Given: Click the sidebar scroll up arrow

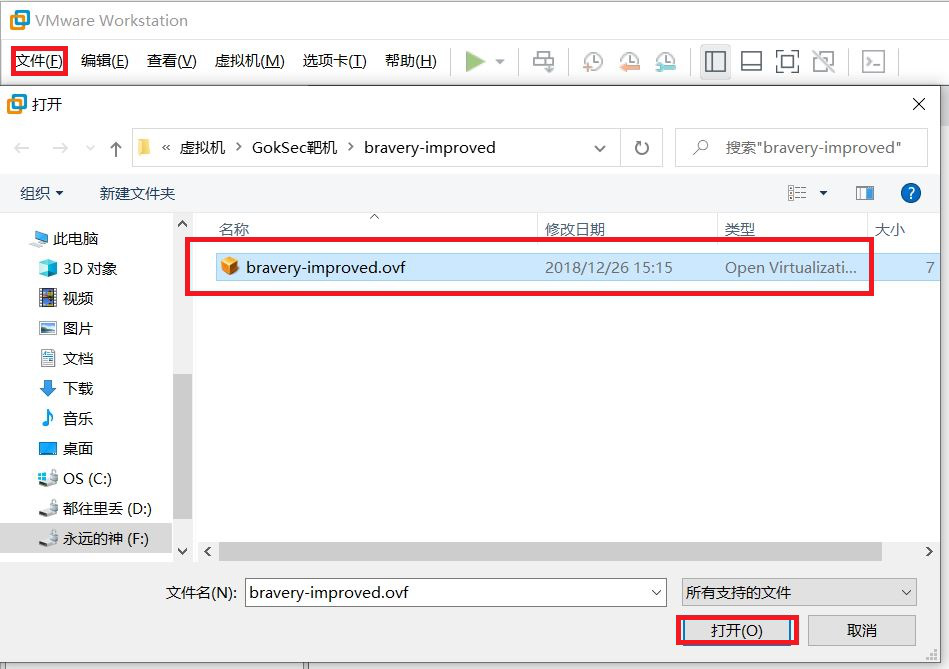Looking at the screenshot, I should pos(183,224).
